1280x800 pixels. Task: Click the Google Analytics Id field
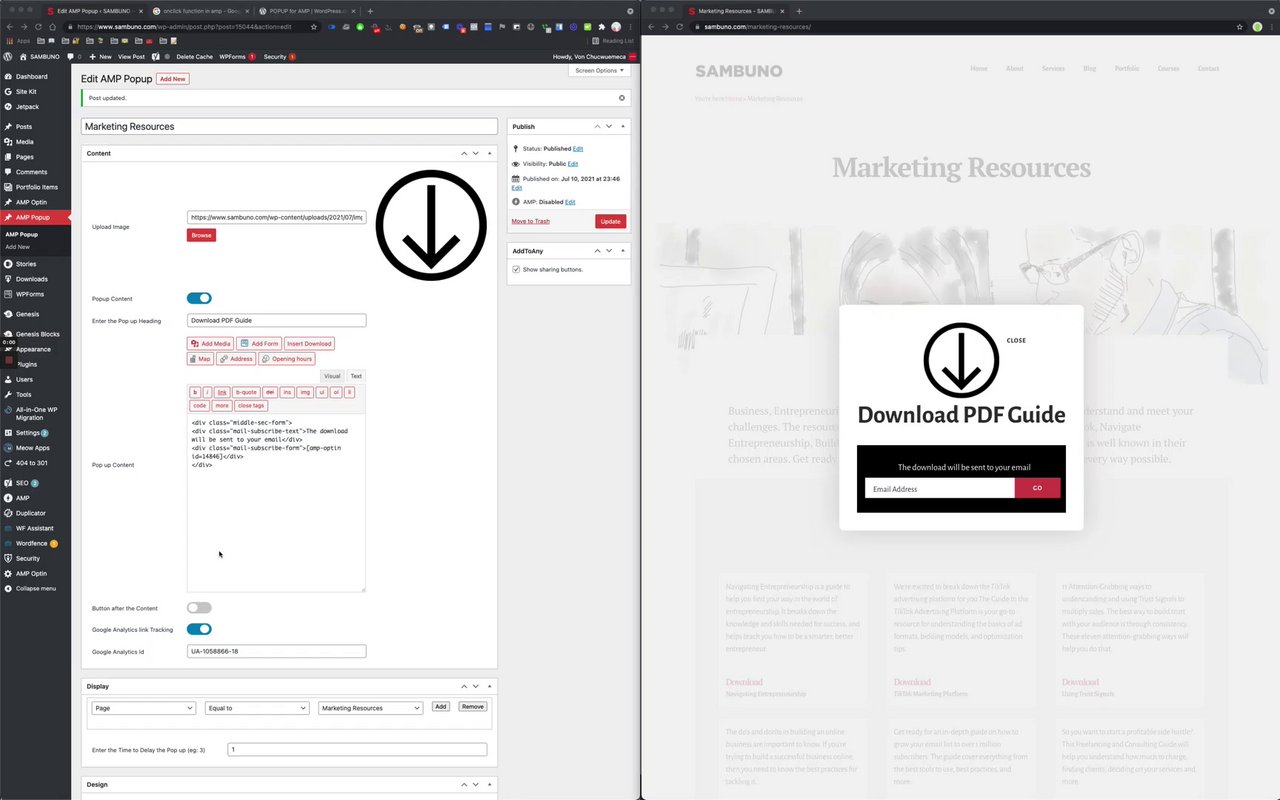pyautogui.click(x=276, y=651)
